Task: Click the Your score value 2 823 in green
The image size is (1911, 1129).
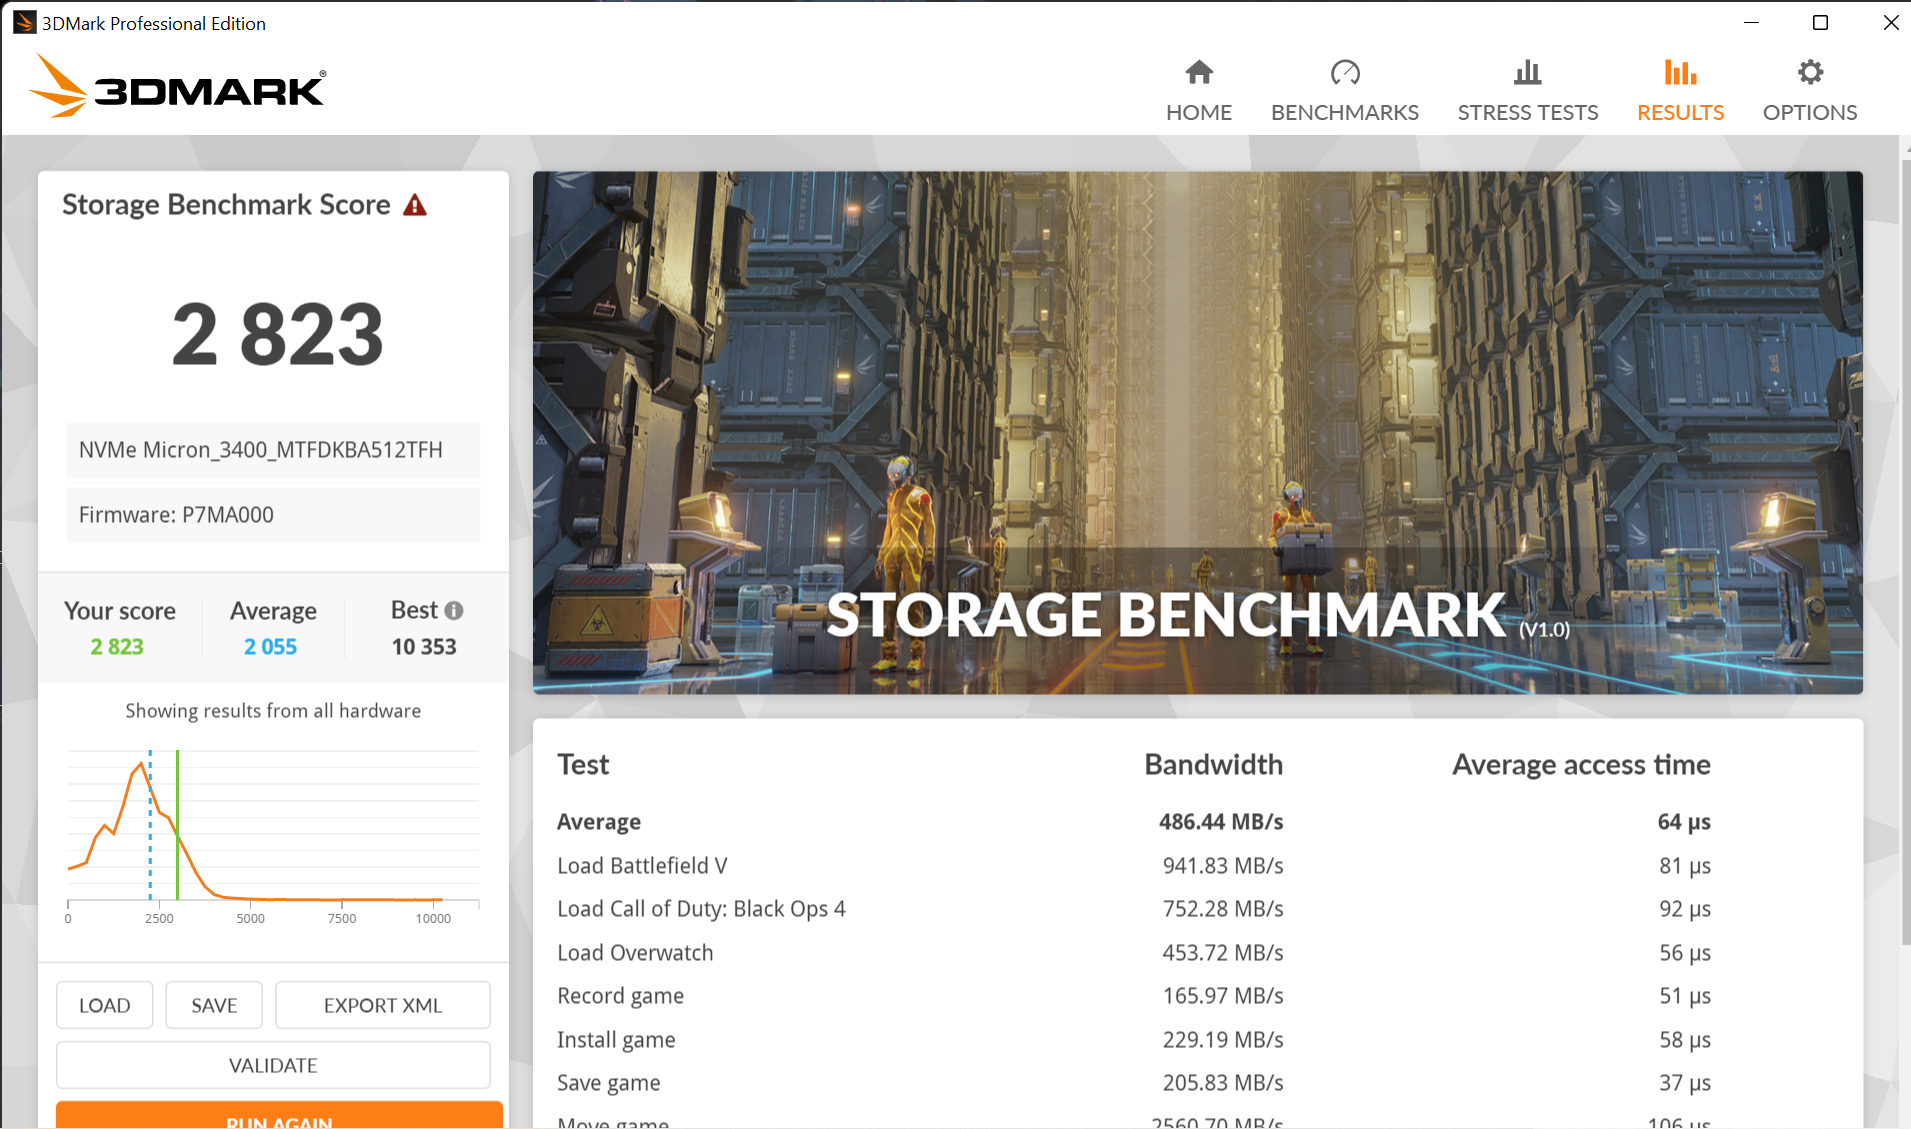Action: click(x=117, y=647)
